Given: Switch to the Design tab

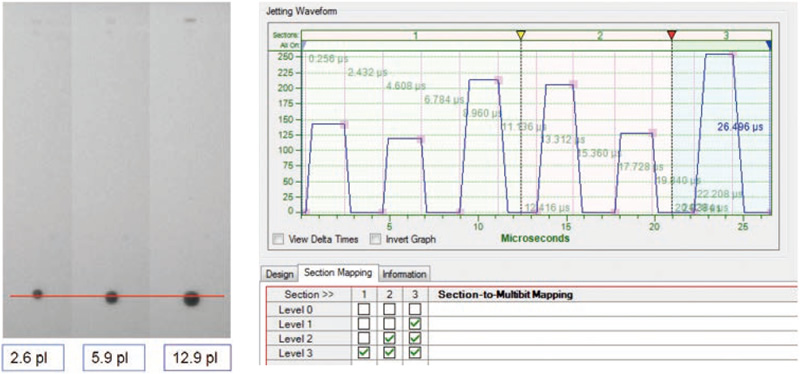Looking at the screenshot, I should tap(280, 274).
